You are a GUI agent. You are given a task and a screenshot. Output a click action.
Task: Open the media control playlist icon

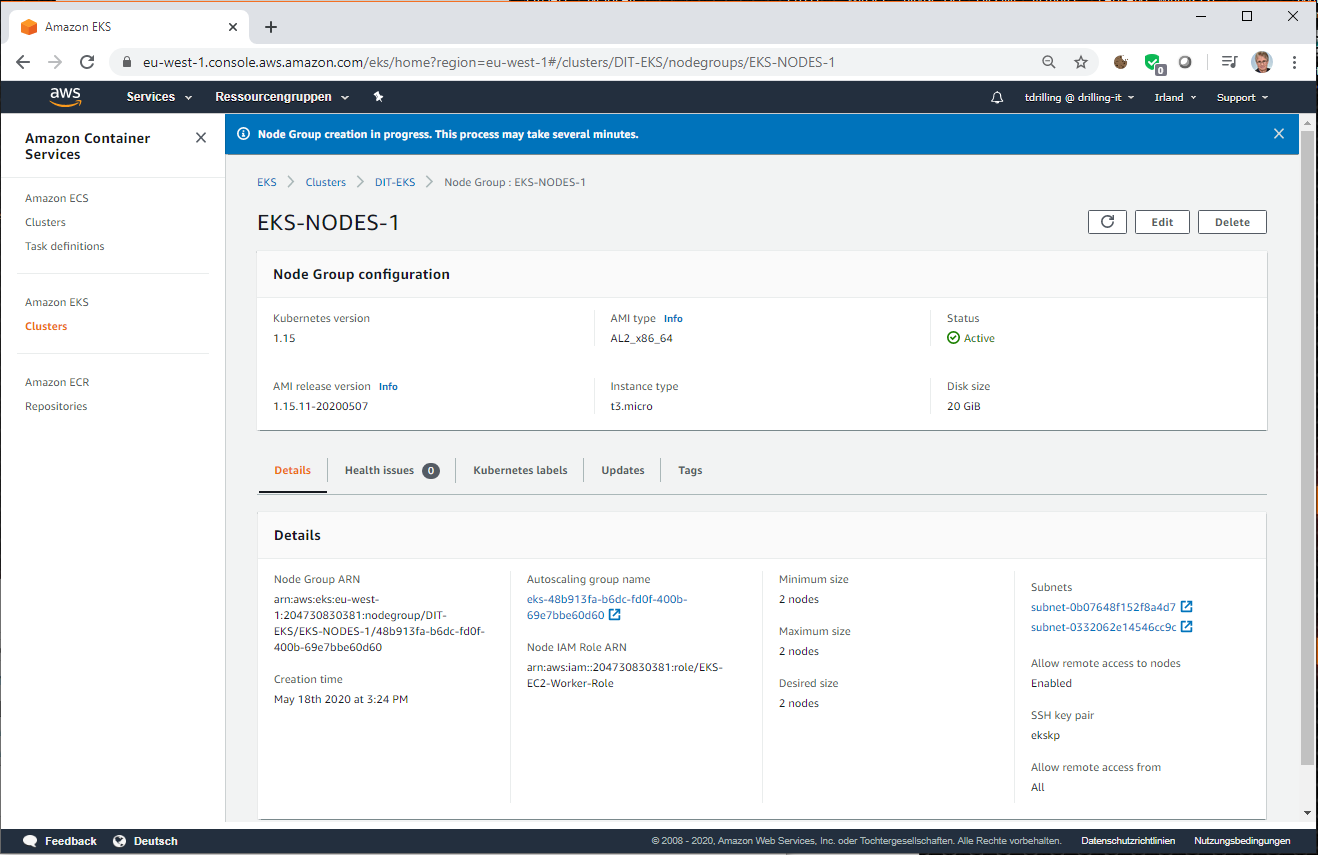1229,62
